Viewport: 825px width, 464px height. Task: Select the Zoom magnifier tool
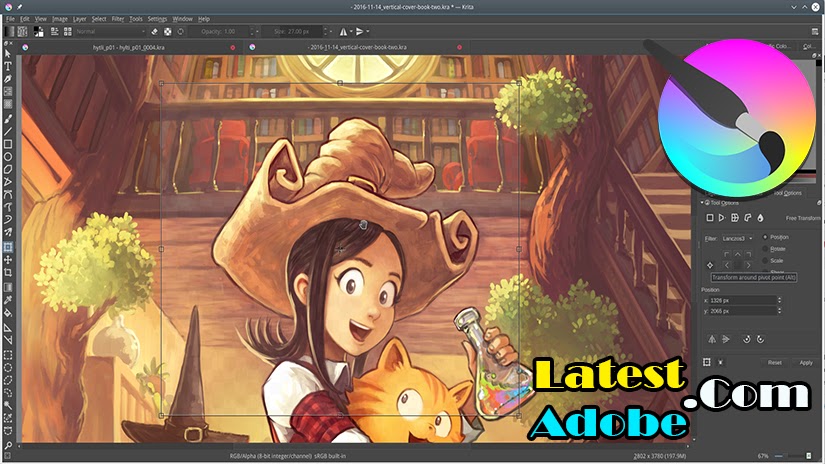tap(8, 446)
